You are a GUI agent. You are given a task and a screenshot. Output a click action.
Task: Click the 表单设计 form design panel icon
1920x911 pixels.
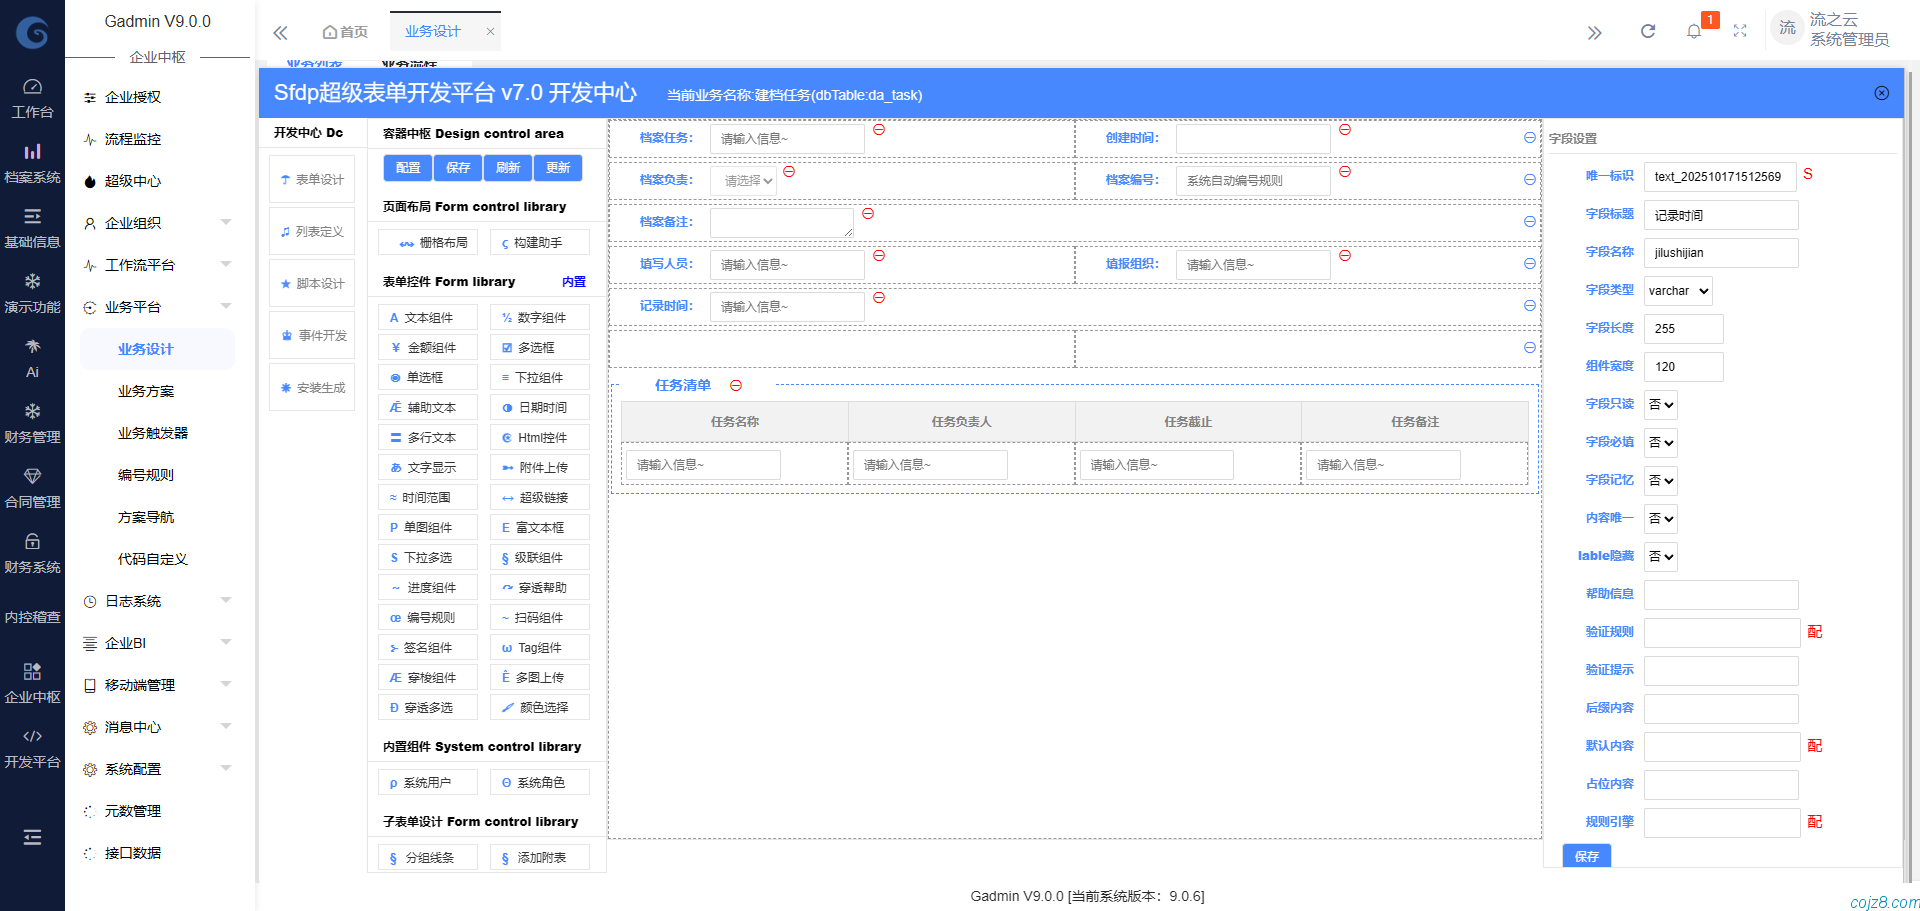point(311,178)
